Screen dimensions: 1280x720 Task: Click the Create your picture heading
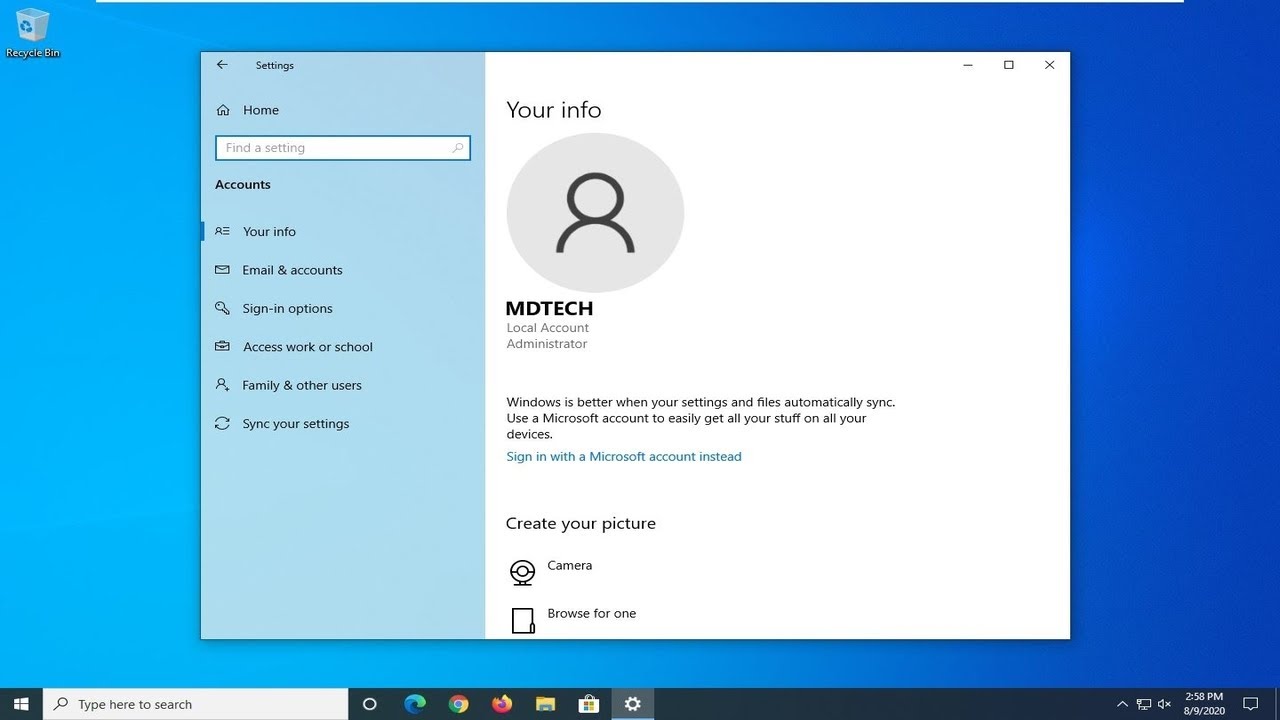(x=581, y=523)
